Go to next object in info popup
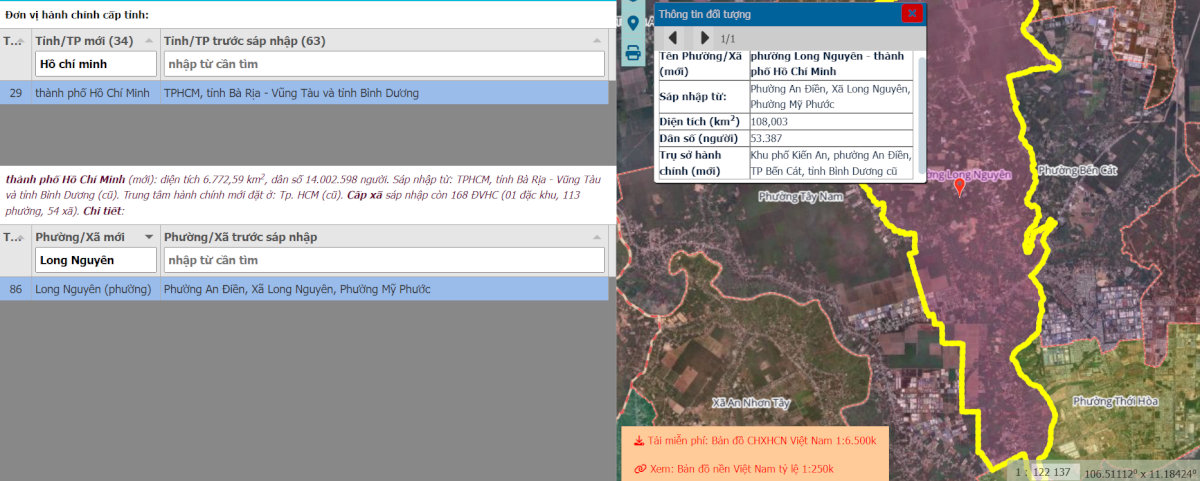1200x481 pixels. [x=704, y=38]
